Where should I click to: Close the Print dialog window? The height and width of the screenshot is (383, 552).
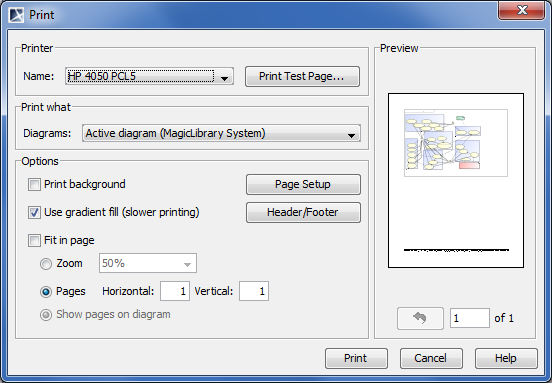522,10
